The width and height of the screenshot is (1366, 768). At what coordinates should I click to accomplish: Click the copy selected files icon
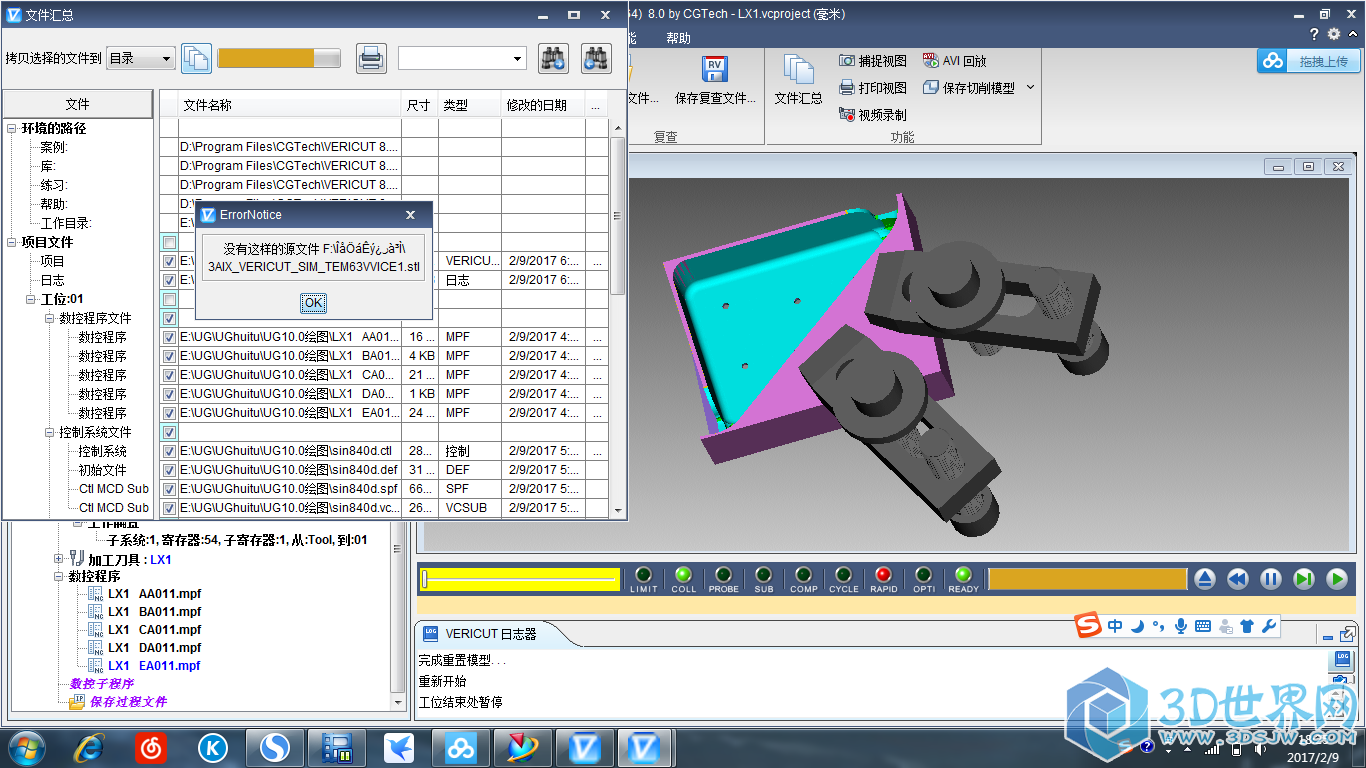196,58
